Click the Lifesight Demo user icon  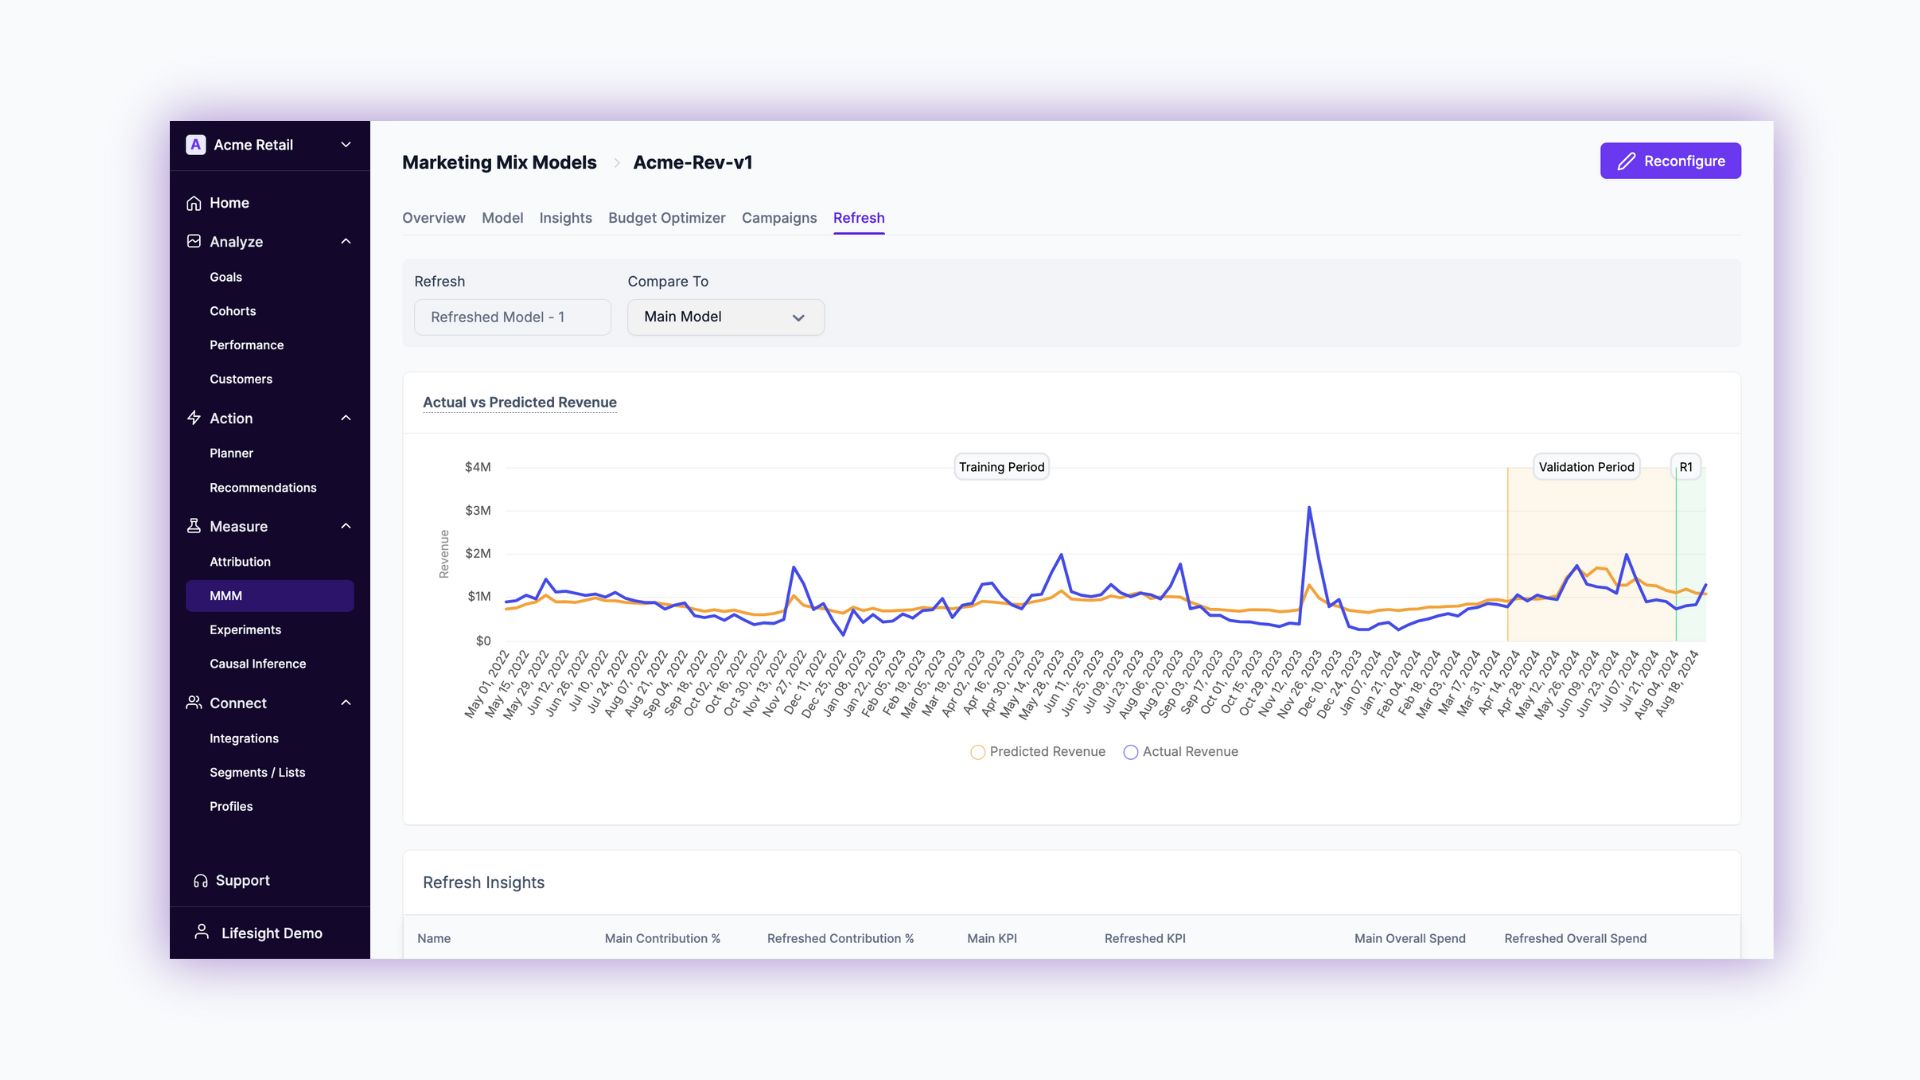[201, 932]
